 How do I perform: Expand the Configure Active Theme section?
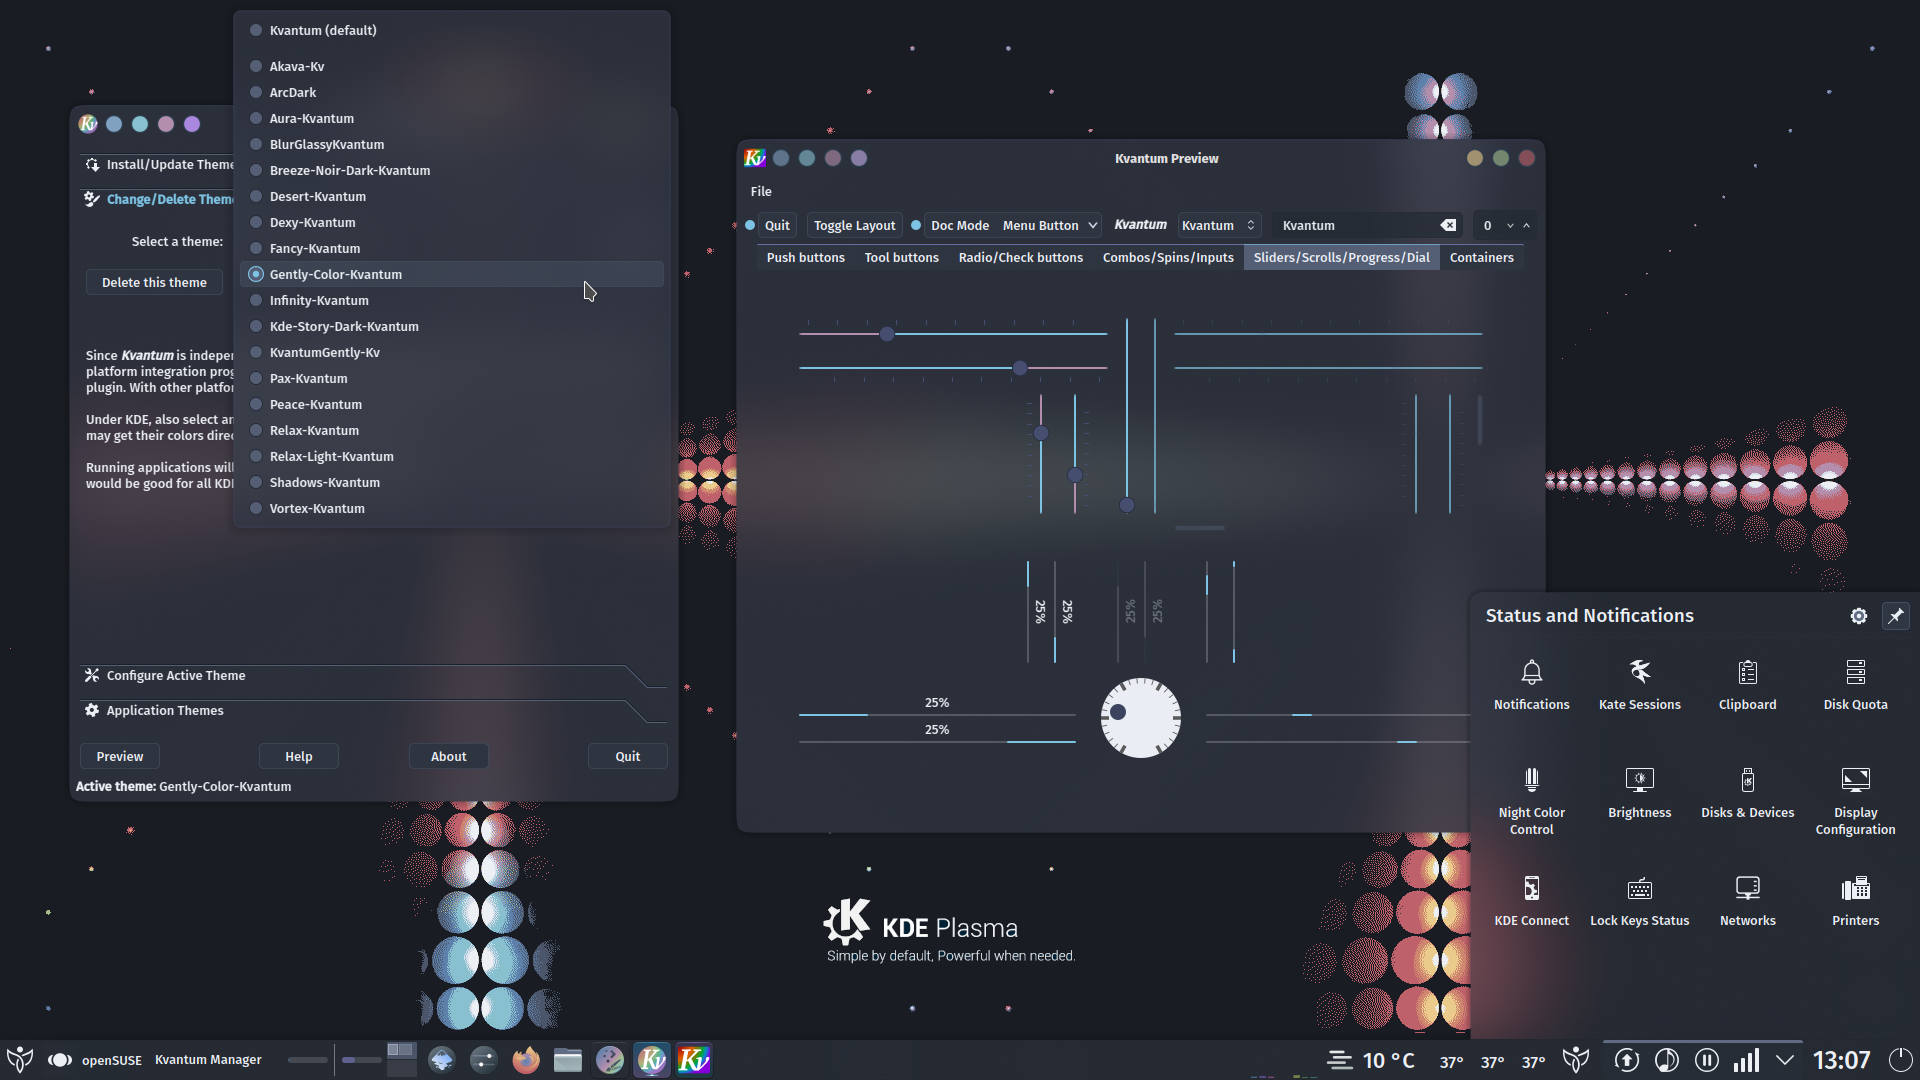(372, 676)
